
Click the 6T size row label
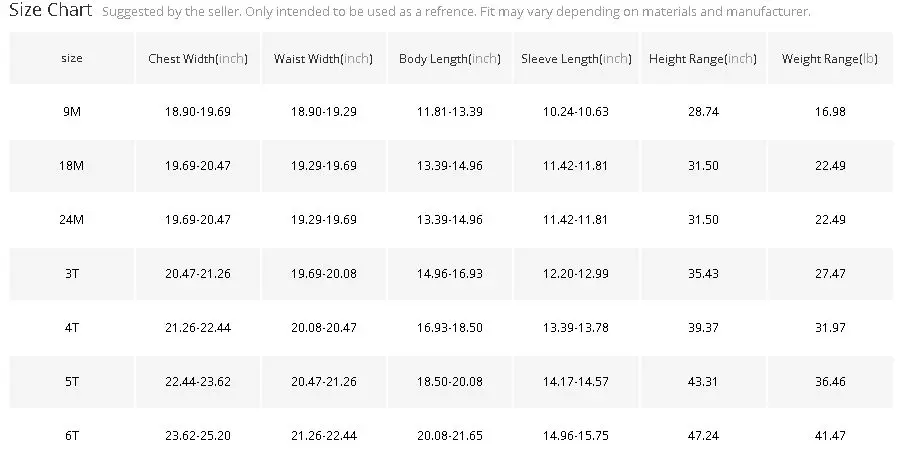[71, 436]
